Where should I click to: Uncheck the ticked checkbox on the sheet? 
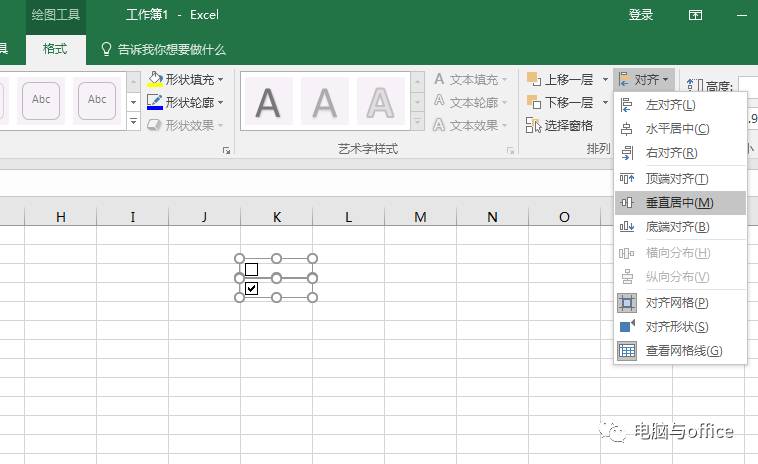pos(251,289)
